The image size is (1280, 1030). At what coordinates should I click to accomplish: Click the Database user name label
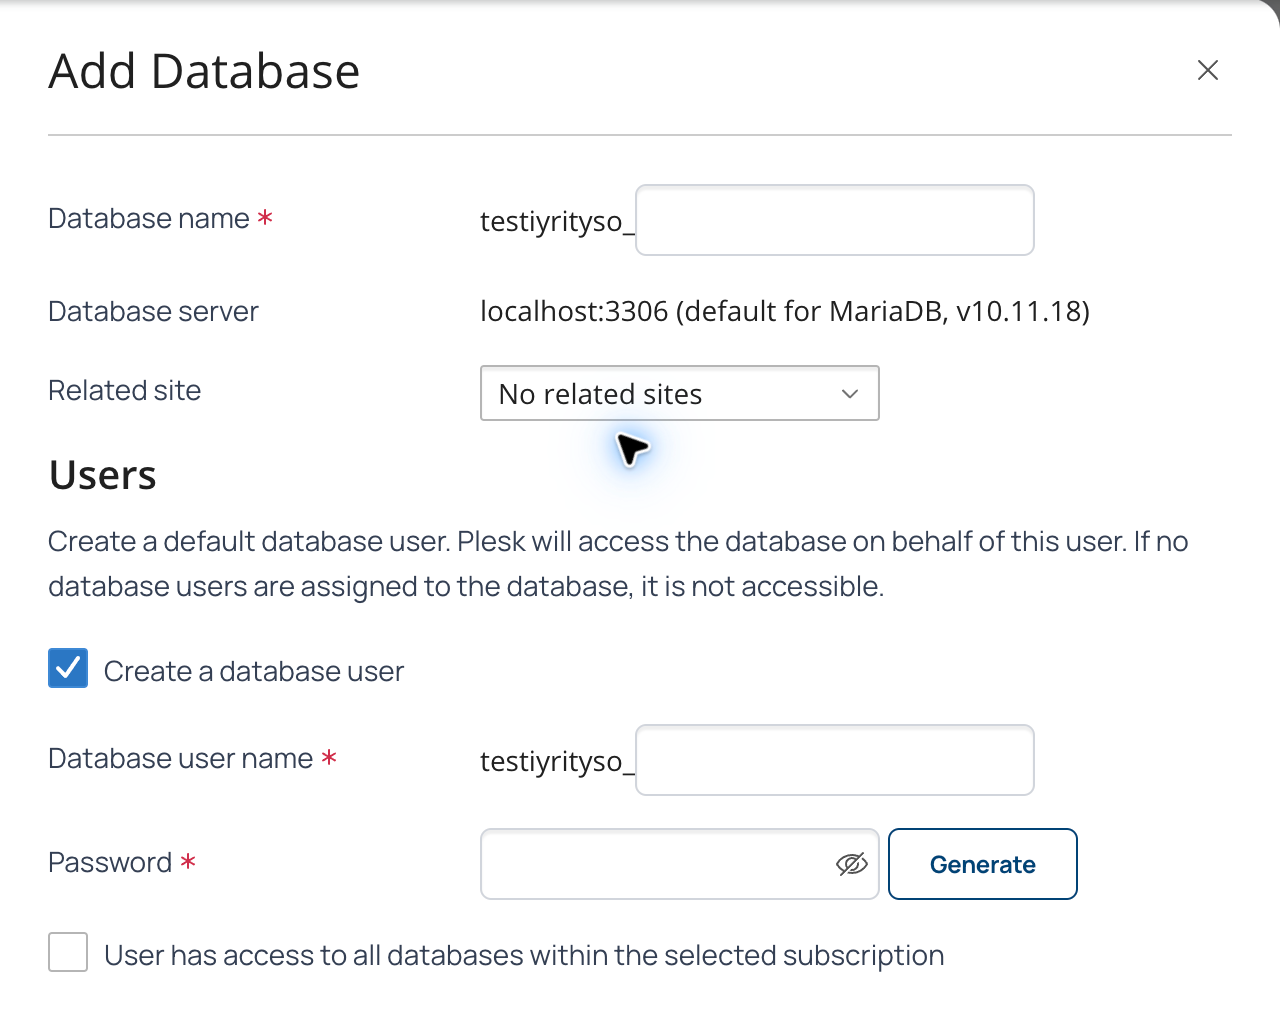pos(181,759)
